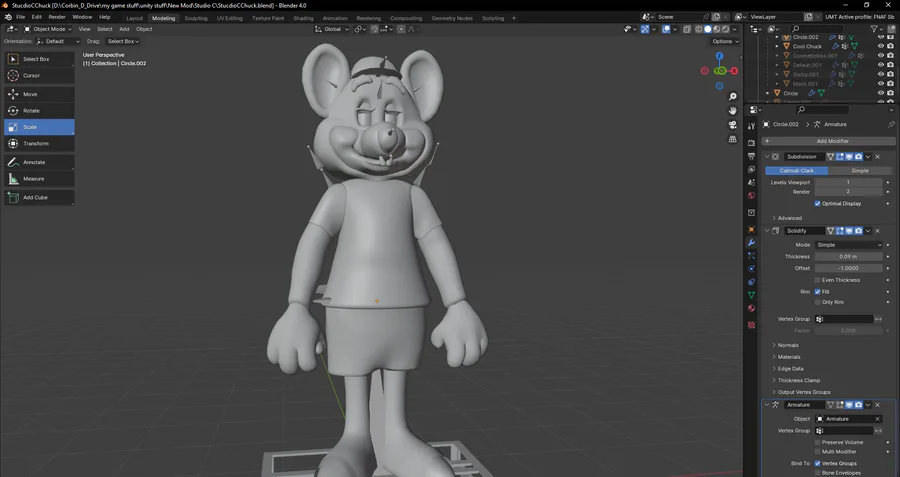Pick the Rotate tool
The image size is (900, 477).
tap(39, 111)
